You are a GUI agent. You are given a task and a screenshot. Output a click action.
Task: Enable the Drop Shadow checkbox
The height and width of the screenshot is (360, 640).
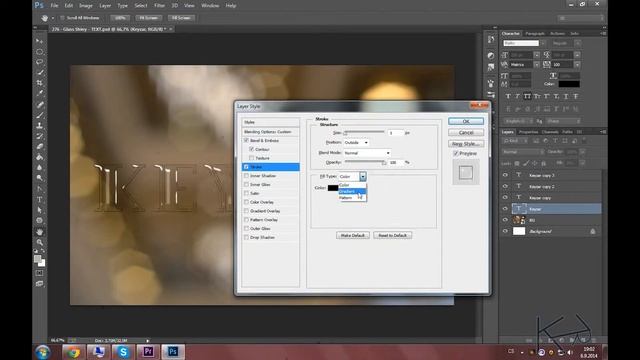coord(246,237)
